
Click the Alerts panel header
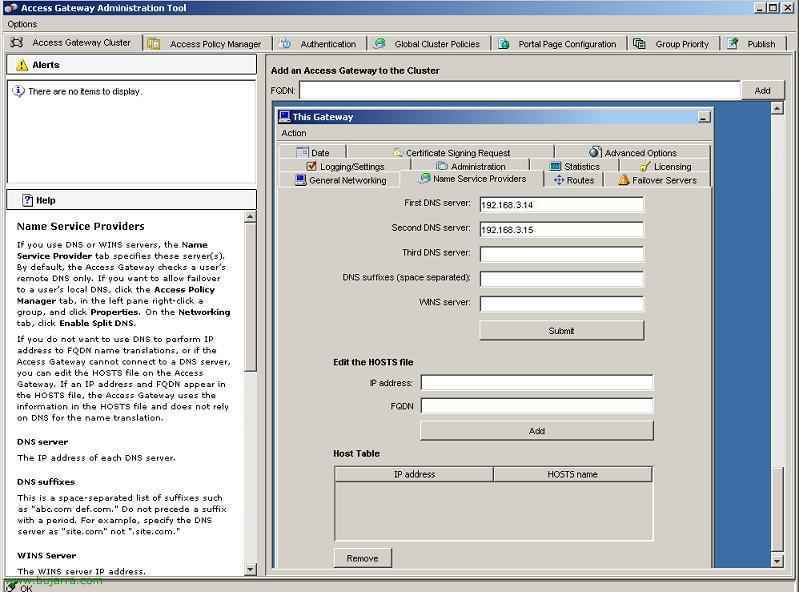(131, 65)
